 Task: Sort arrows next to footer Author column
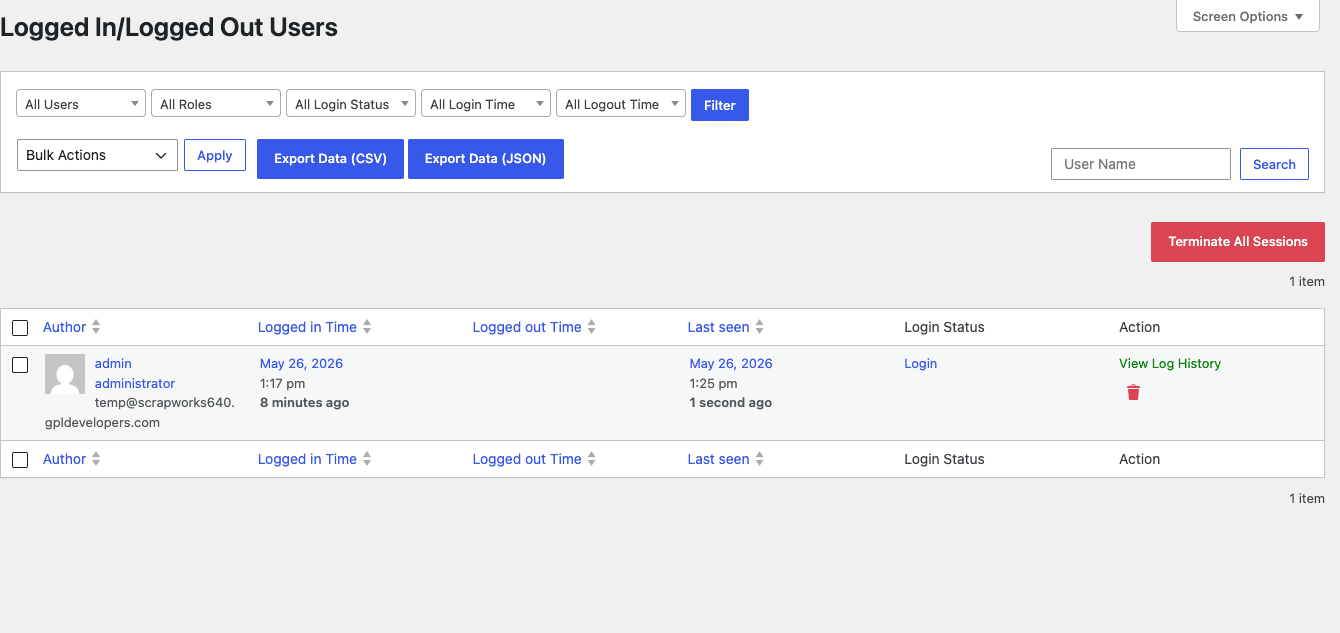96,459
